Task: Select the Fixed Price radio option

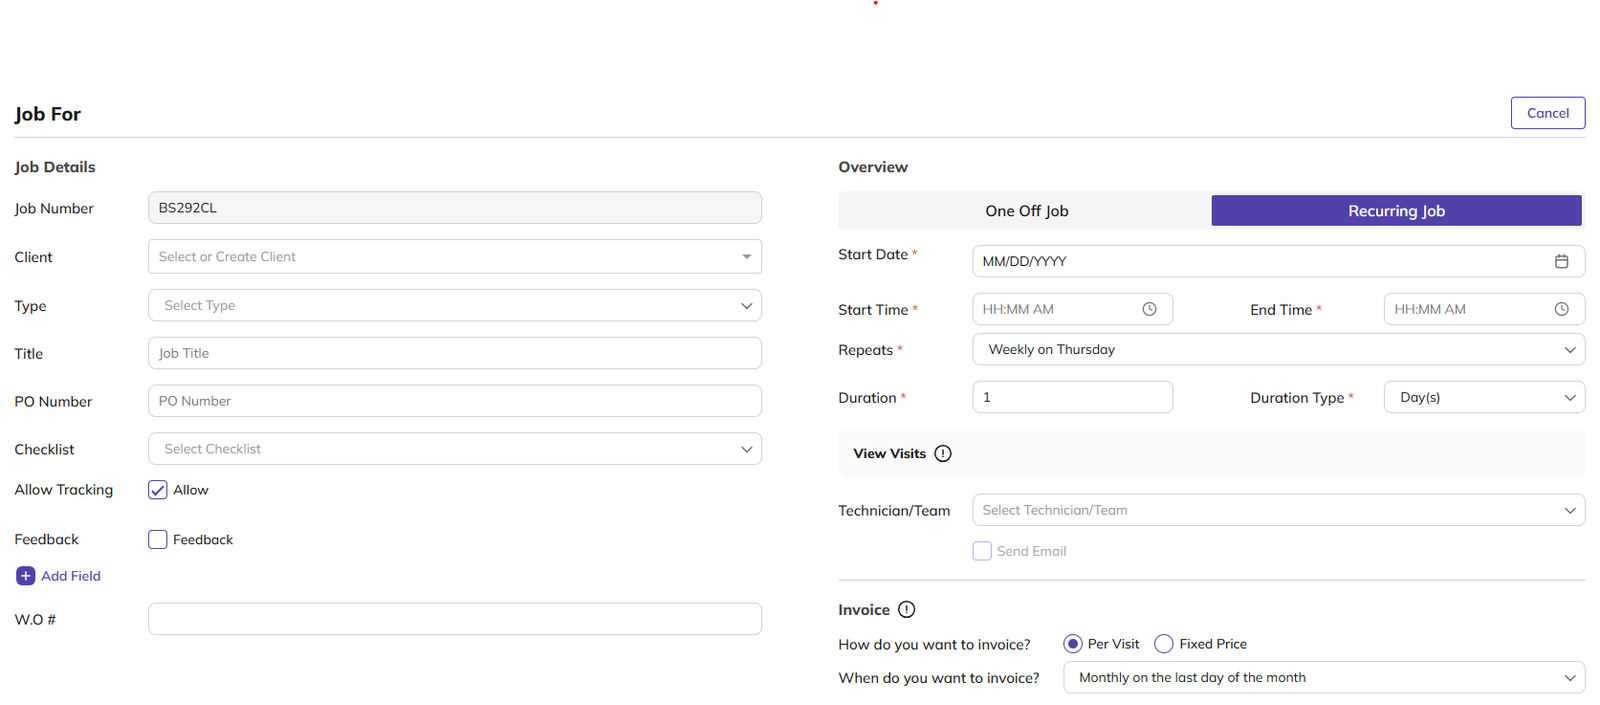Action: [x=1164, y=644]
